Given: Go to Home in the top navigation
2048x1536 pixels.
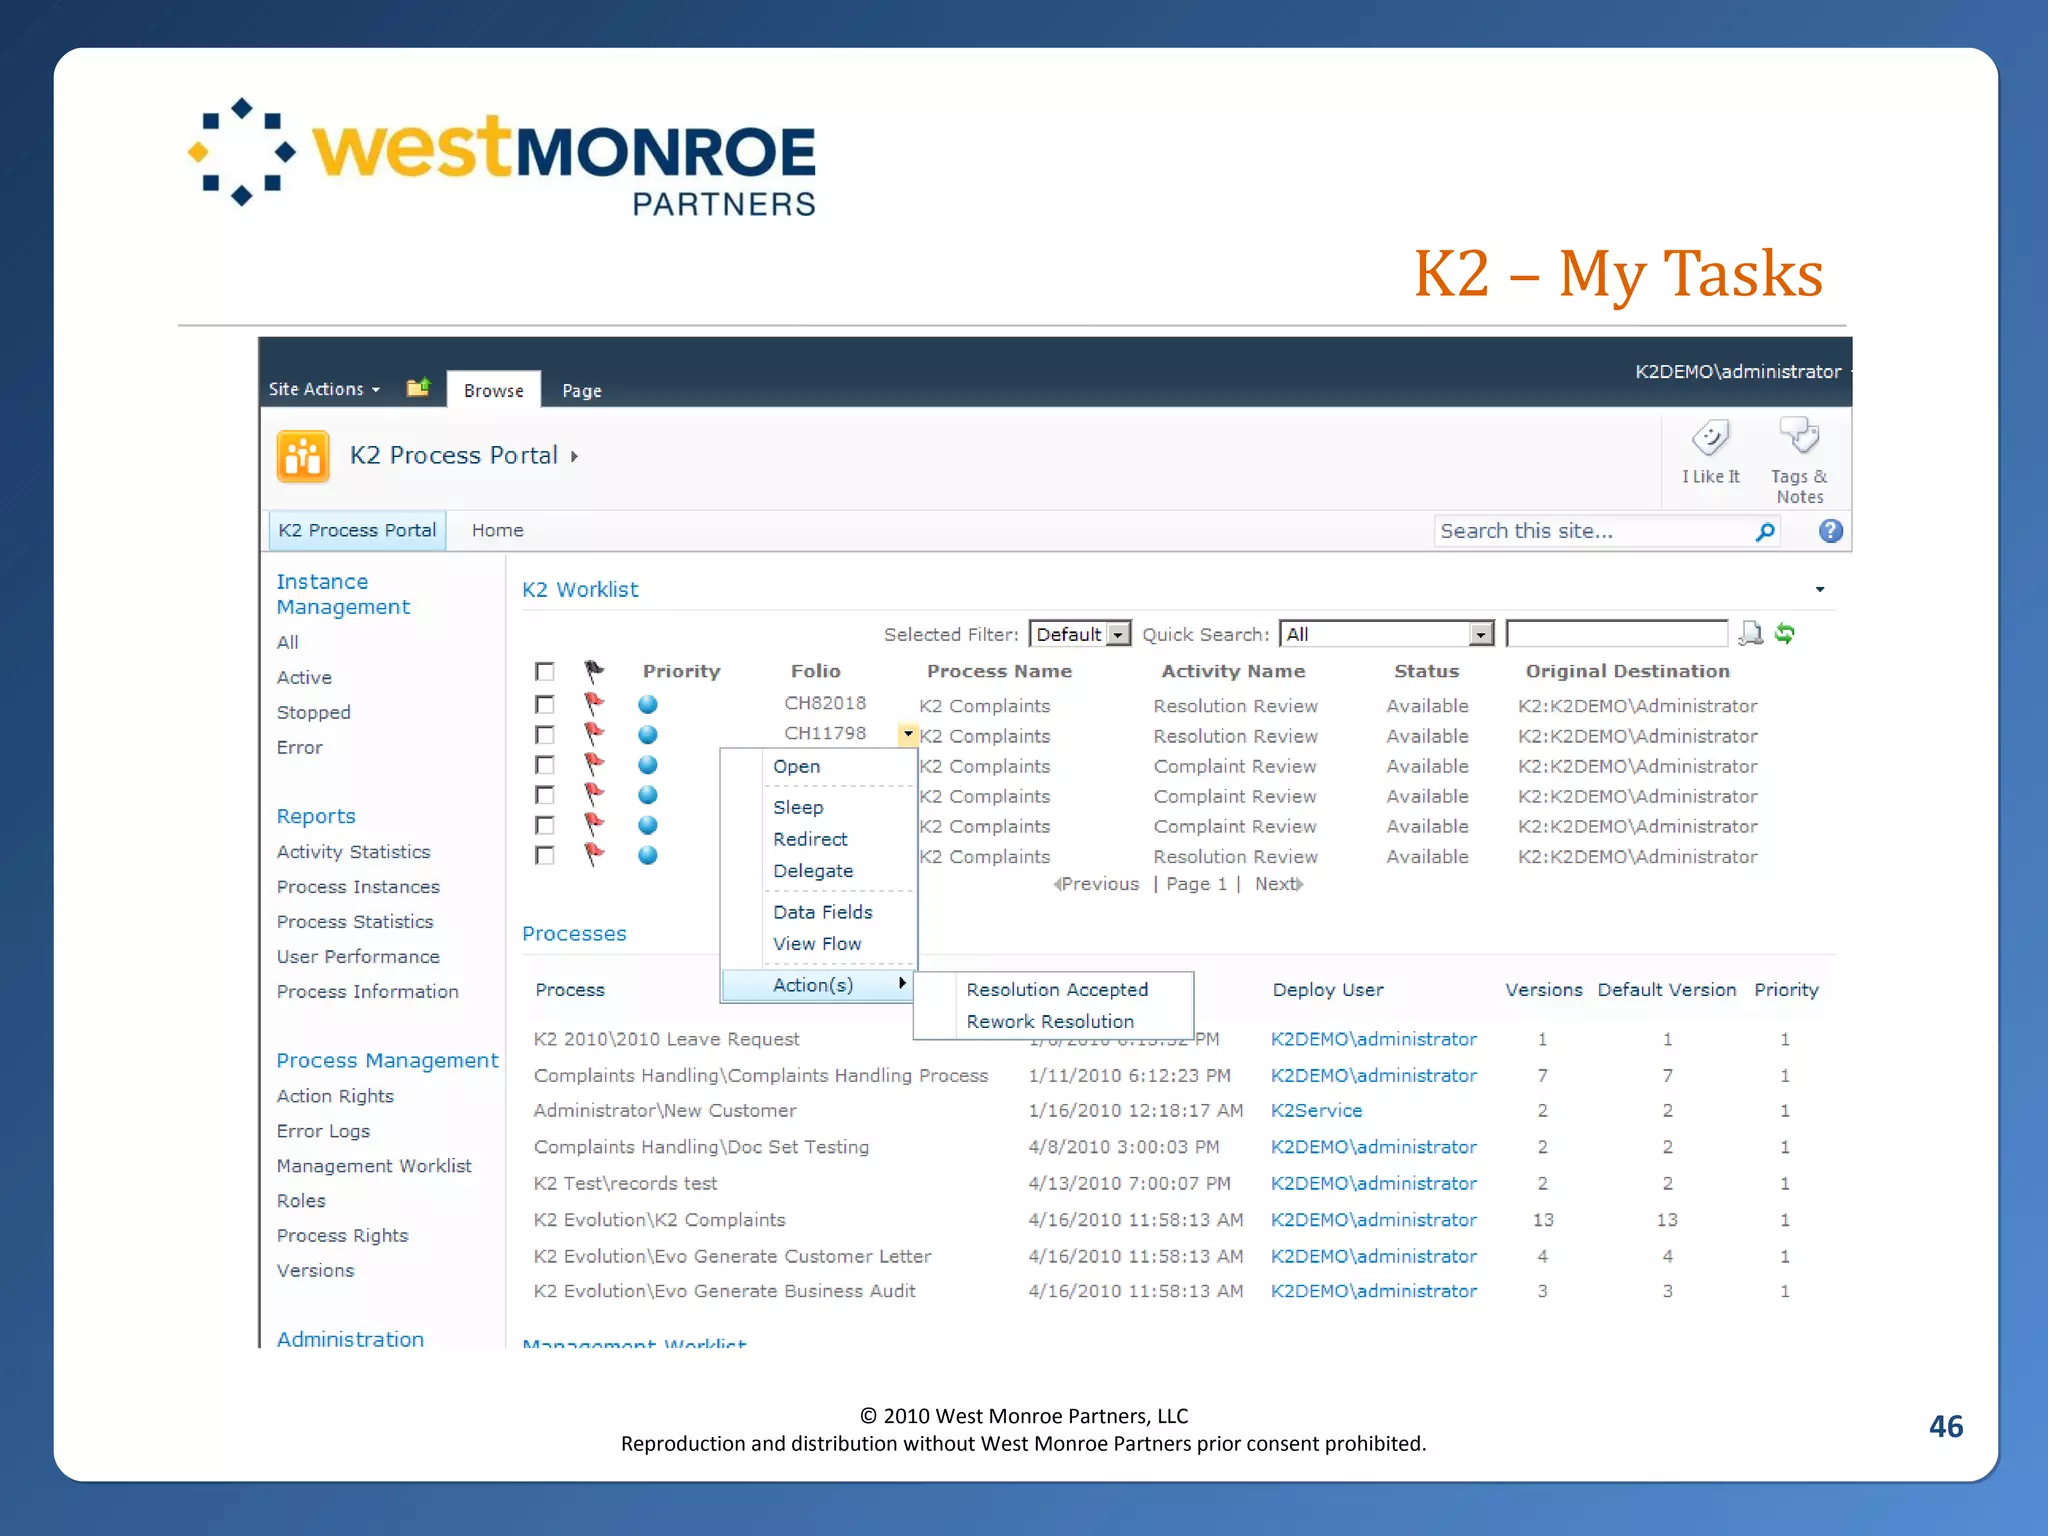Looking at the screenshot, I should coord(498,530).
